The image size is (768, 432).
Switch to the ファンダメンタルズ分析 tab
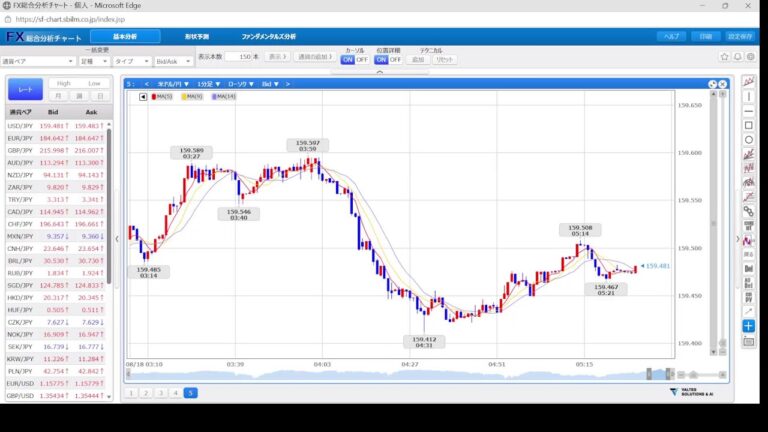point(268,37)
